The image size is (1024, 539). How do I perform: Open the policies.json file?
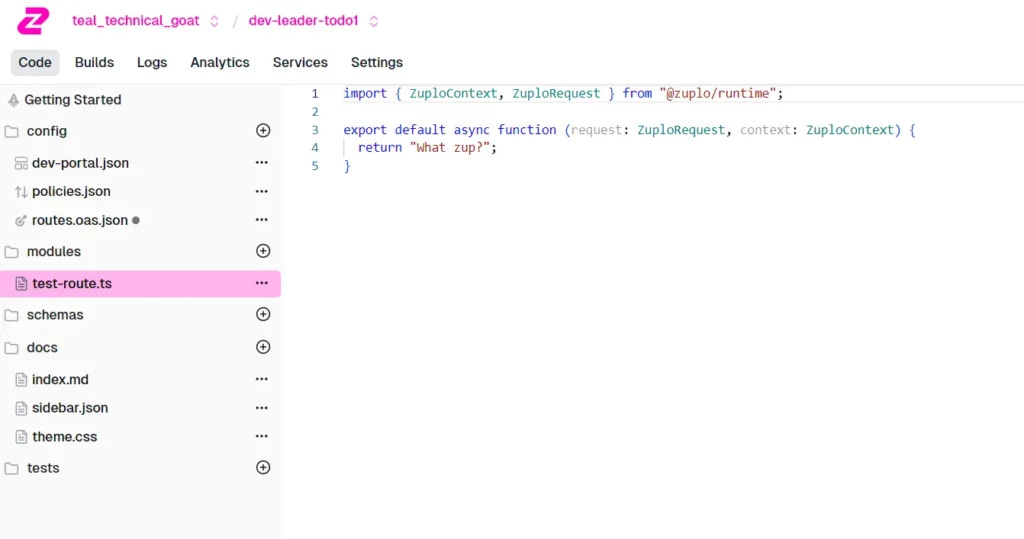click(x=71, y=191)
